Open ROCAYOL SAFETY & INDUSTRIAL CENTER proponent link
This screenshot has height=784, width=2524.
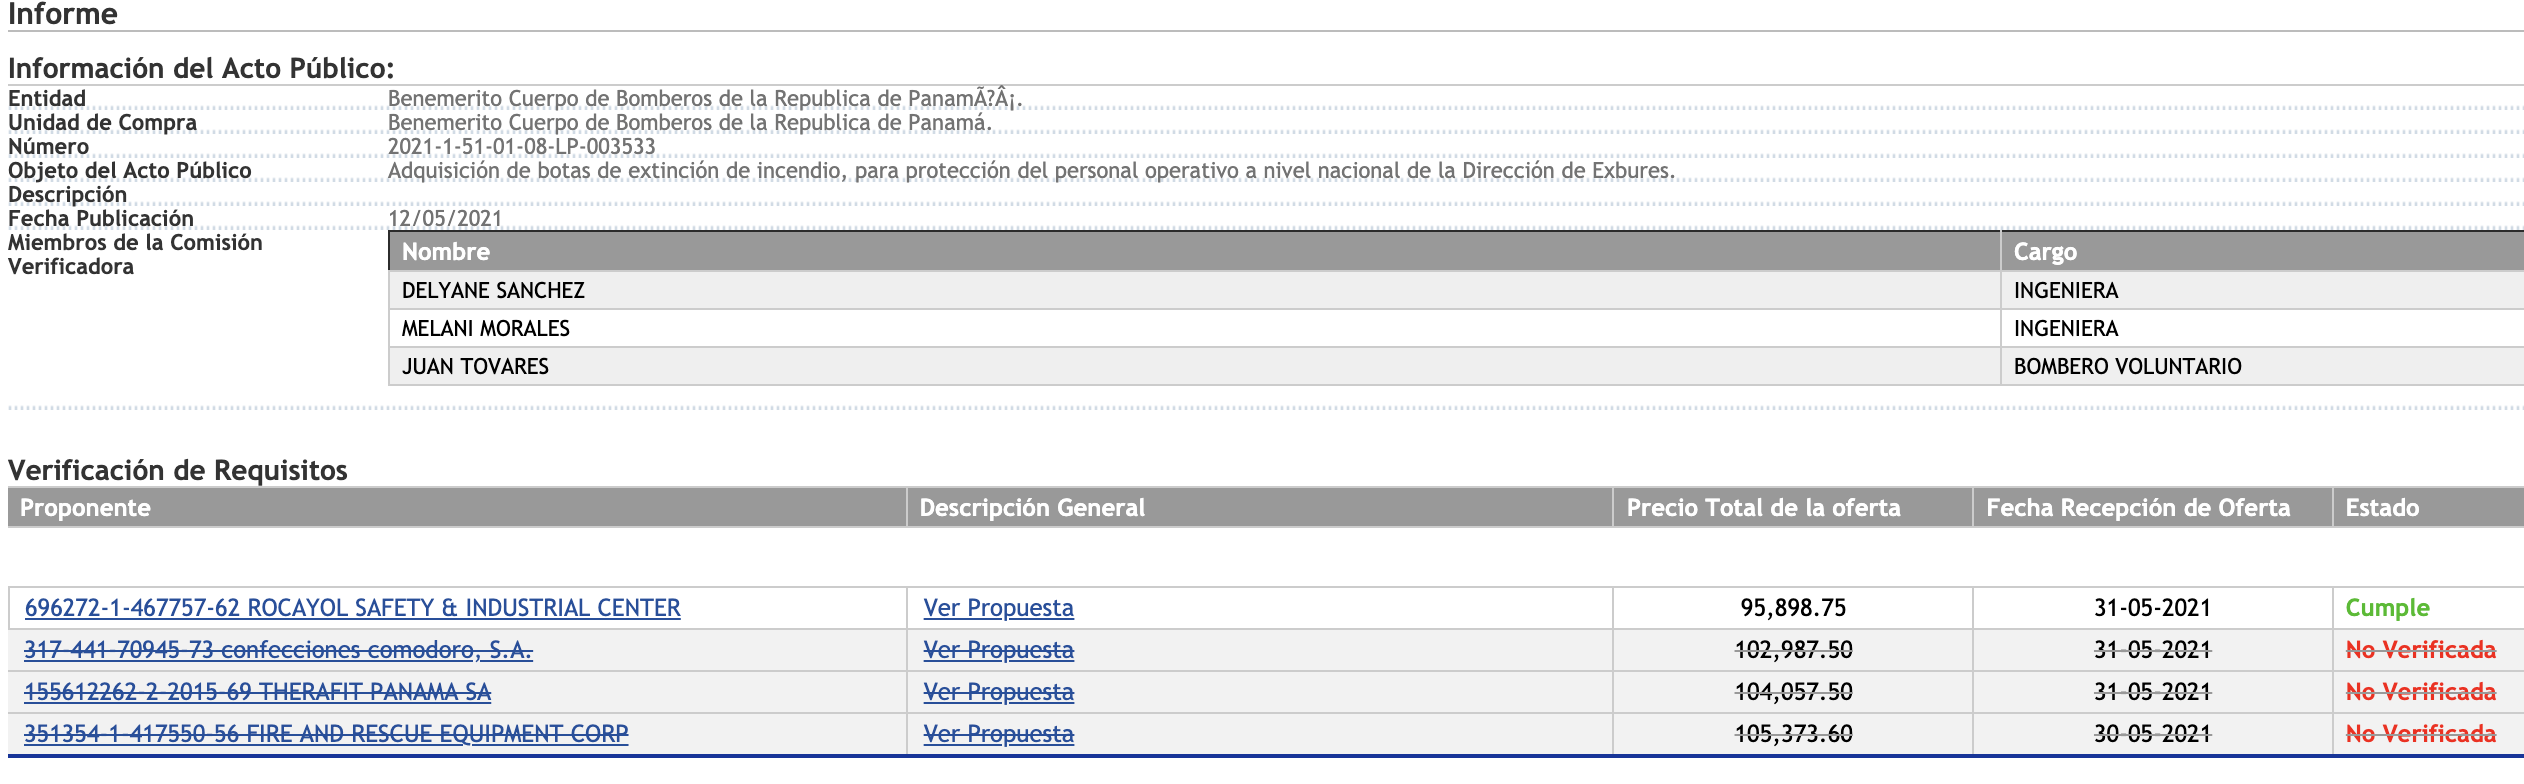click(352, 608)
